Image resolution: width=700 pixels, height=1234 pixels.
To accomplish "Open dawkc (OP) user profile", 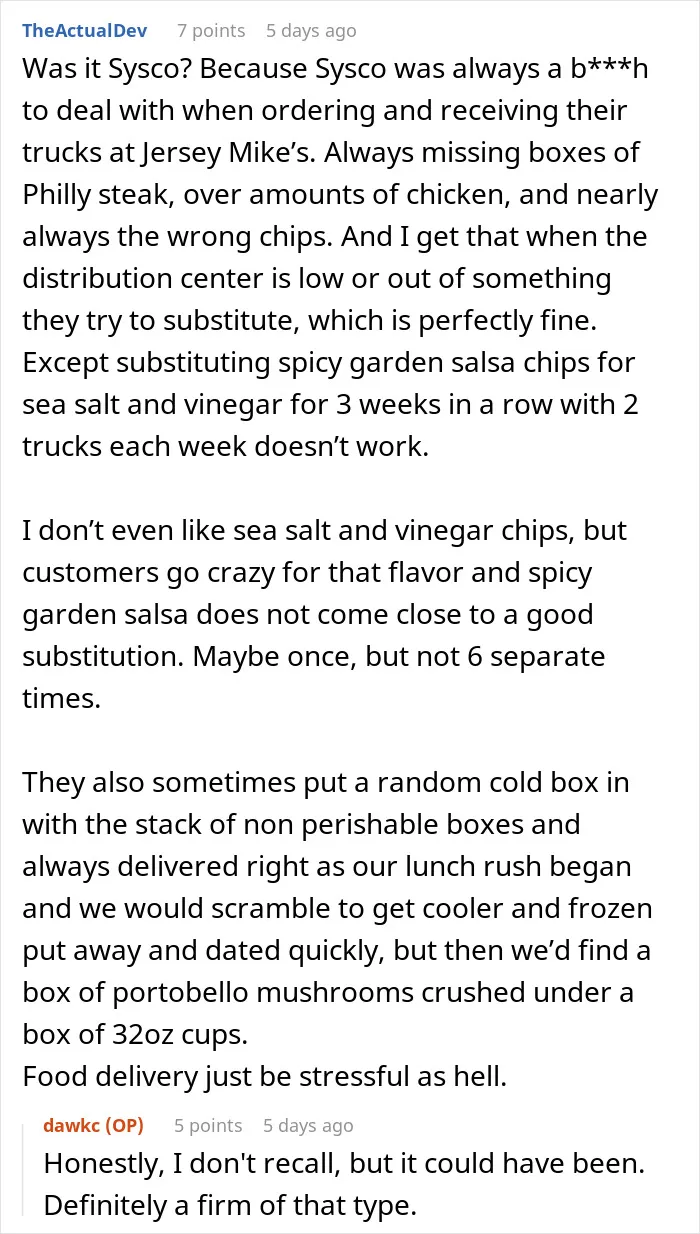I will 93,1125.
